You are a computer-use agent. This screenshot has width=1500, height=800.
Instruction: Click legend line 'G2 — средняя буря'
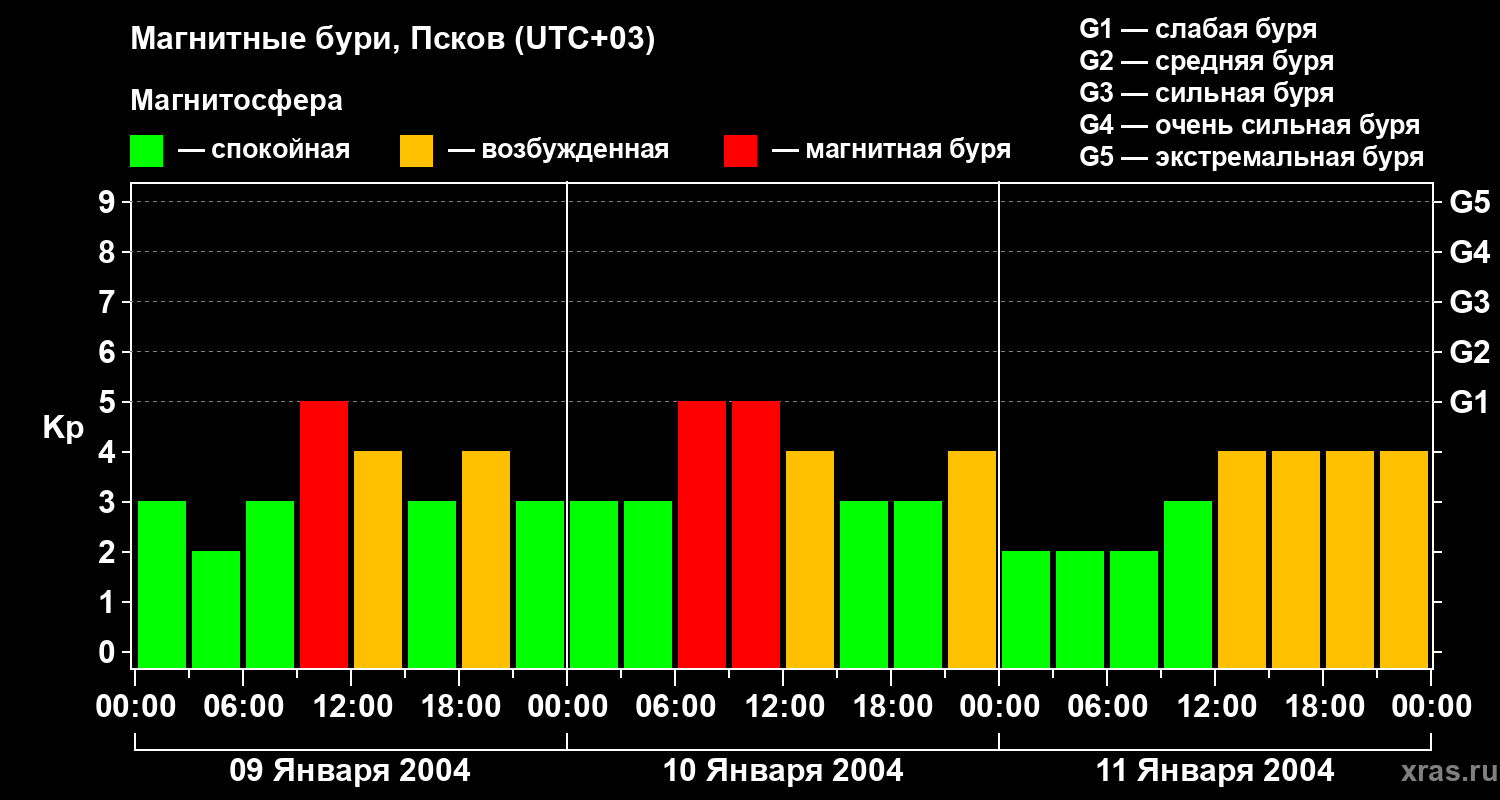click(1206, 61)
